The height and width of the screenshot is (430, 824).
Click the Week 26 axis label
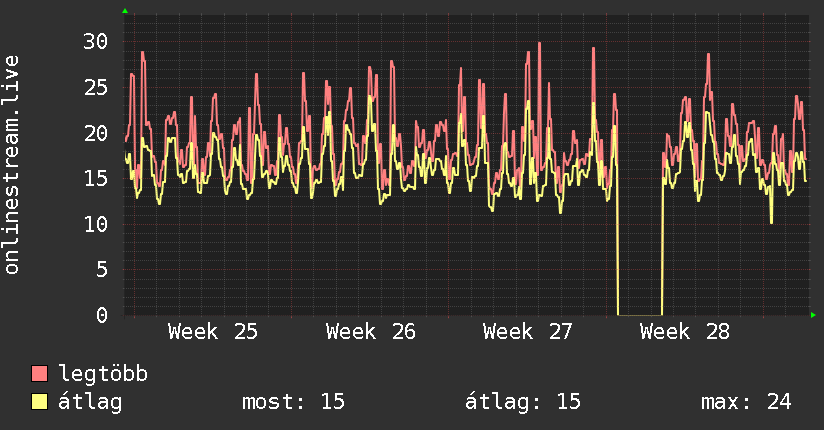370,332
